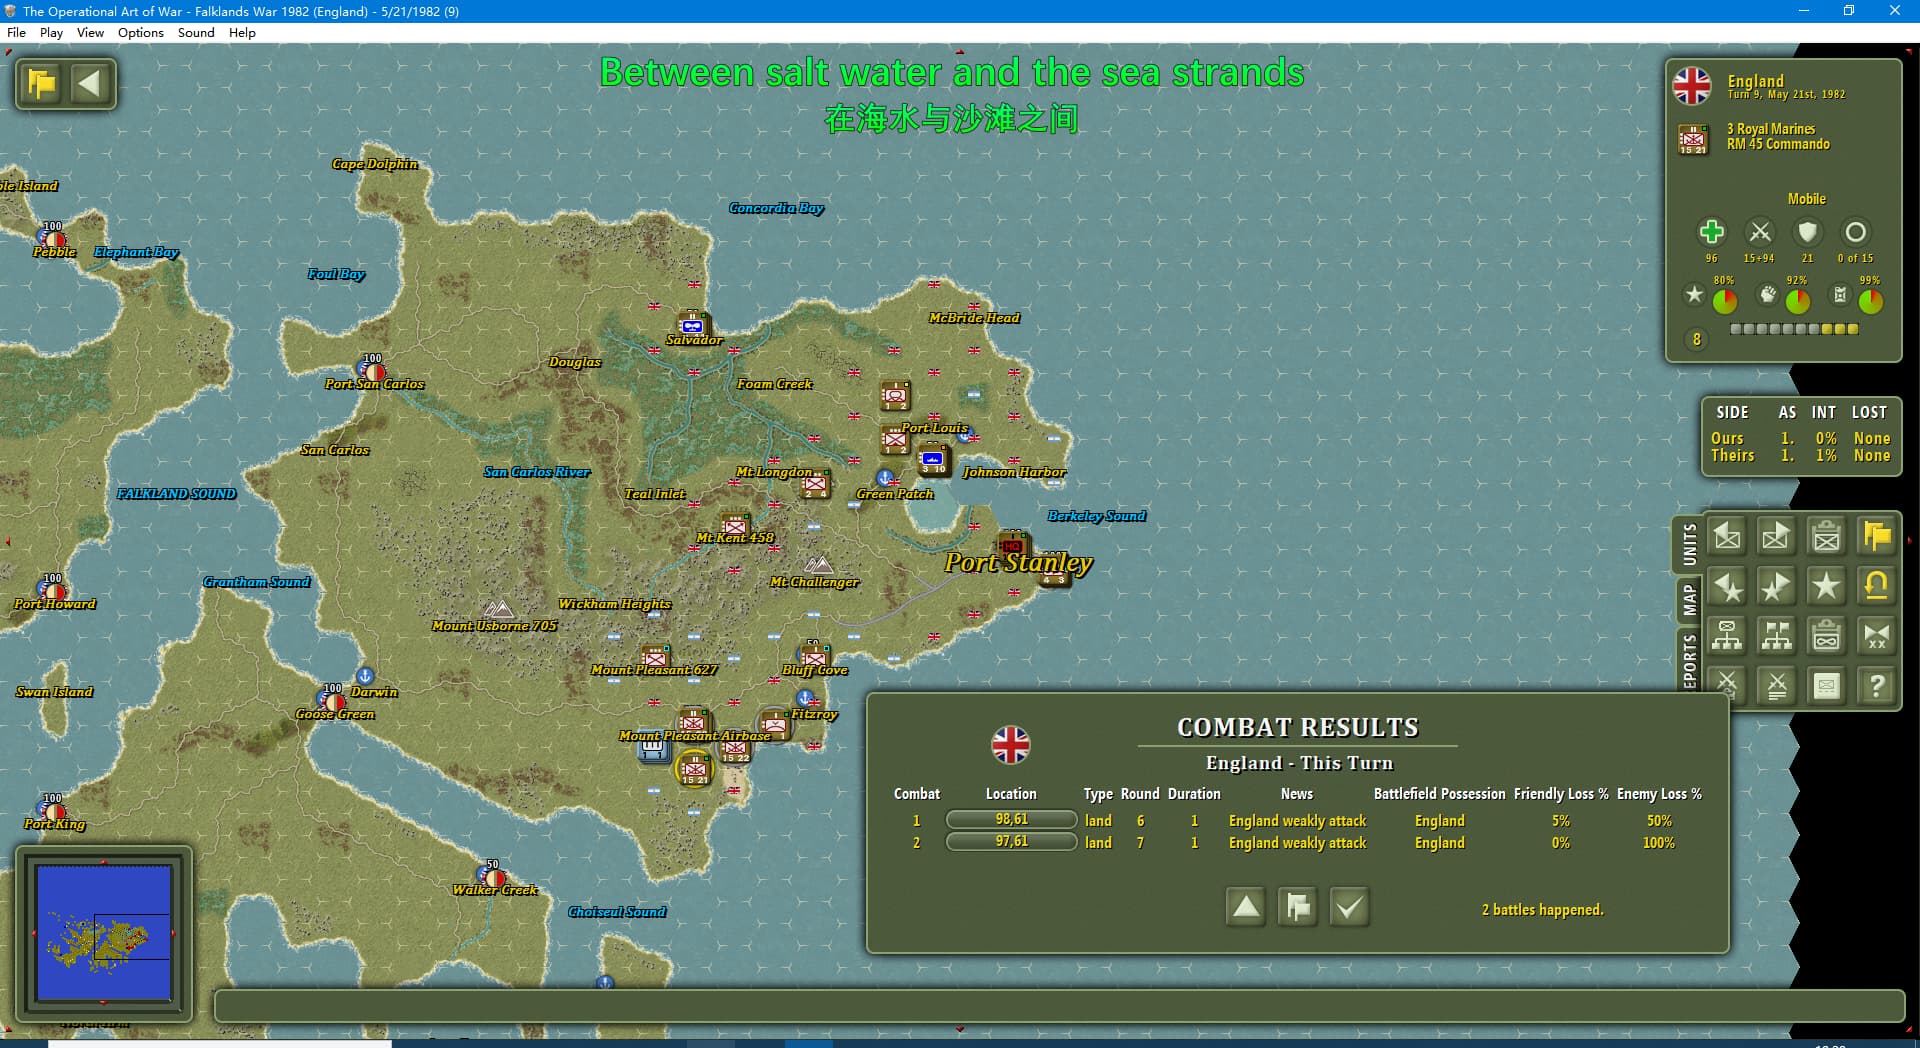
Task: Click the Walker Creek 50 marker
Action: 491,875
